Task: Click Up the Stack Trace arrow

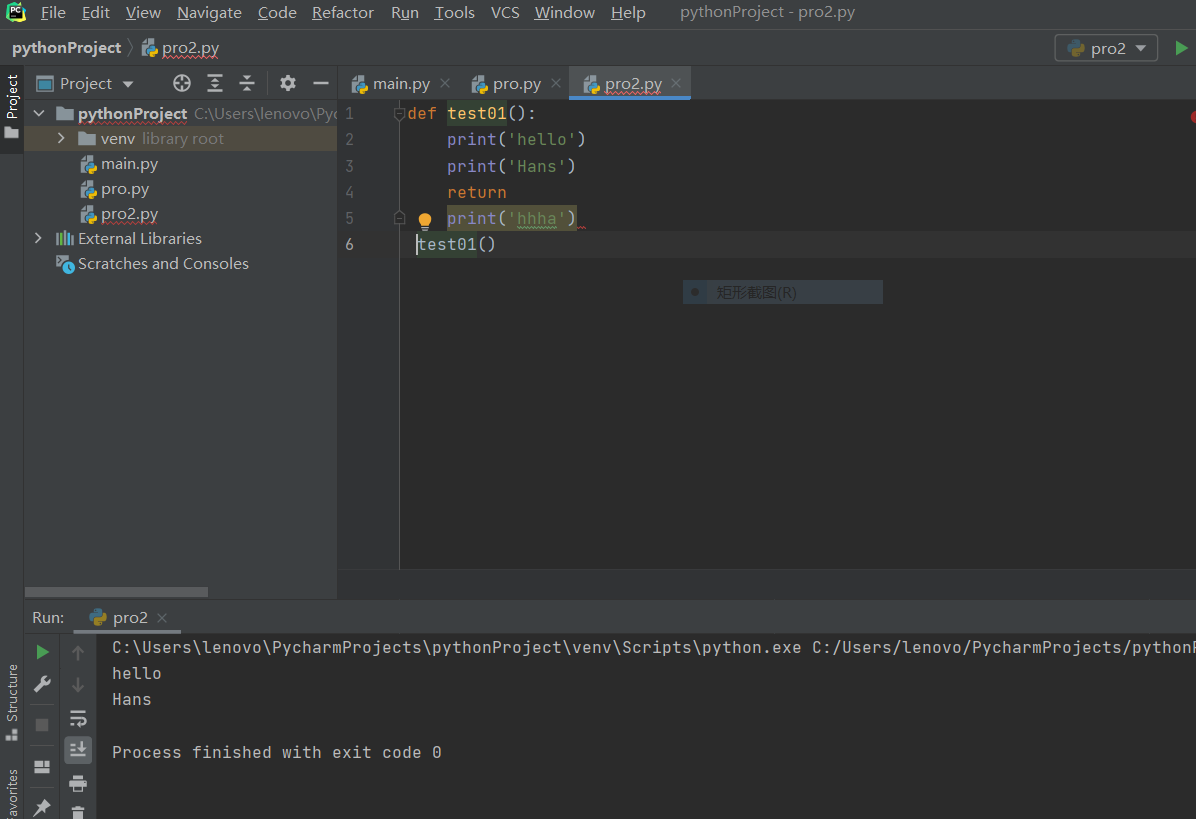Action: [x=78, y=653]
